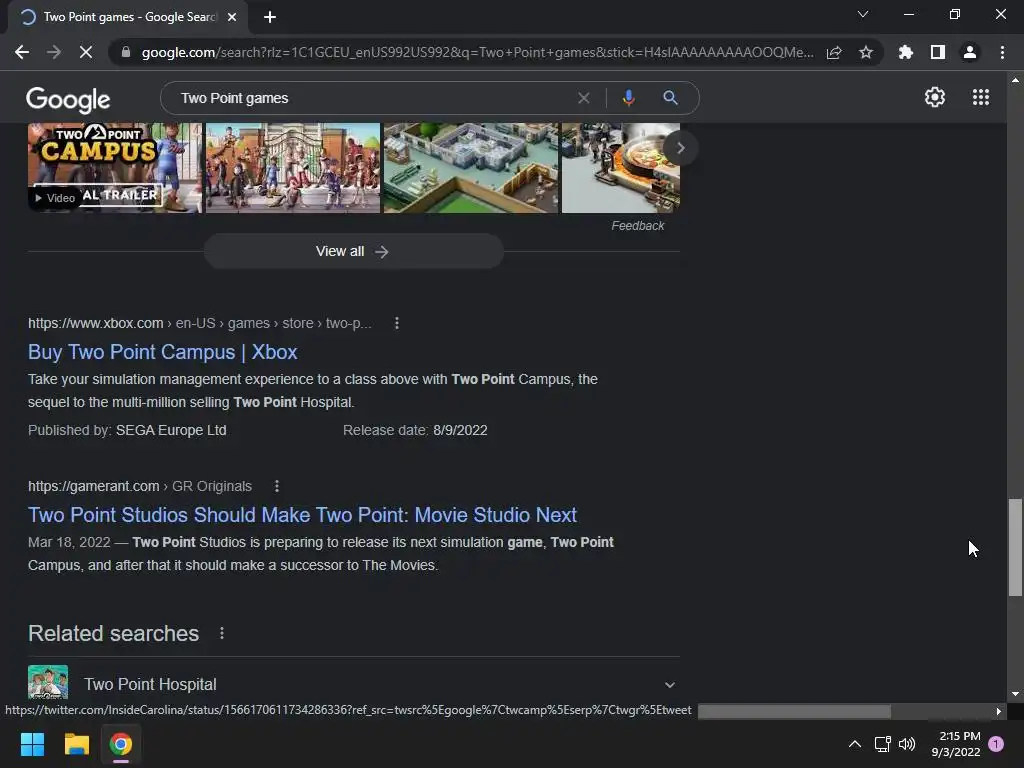Screen dimensions: 1024x768
Task: Click scroll up arrow on page scrollbar
Action: point(1015,80)
